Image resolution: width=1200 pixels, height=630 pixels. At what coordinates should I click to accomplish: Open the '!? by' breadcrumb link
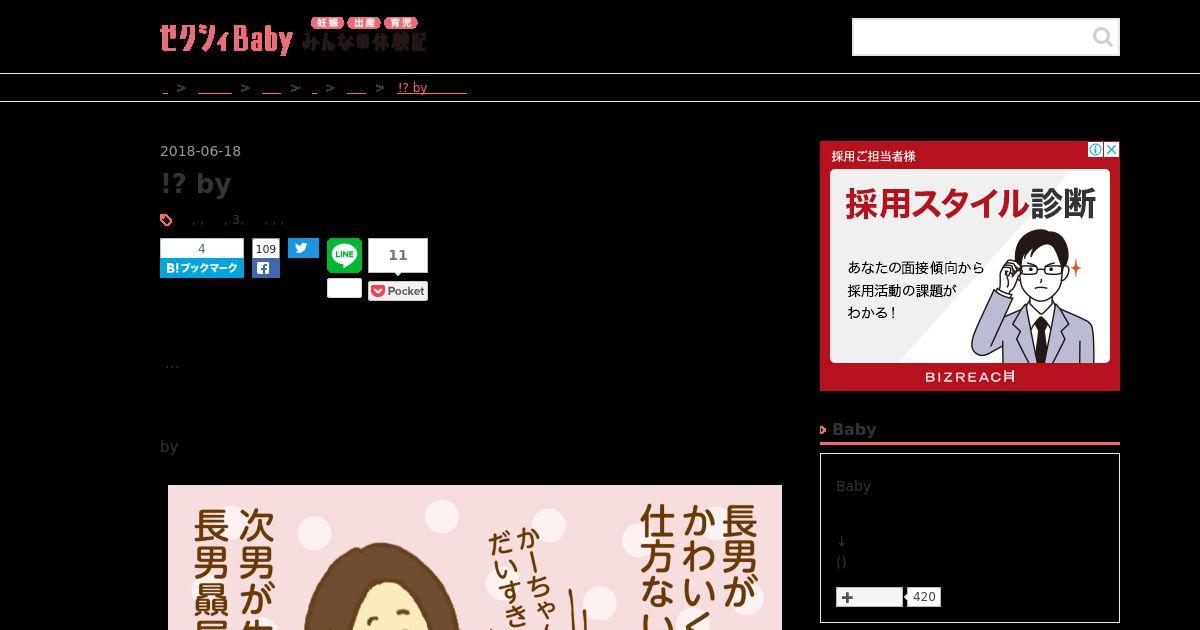[432, 88]
